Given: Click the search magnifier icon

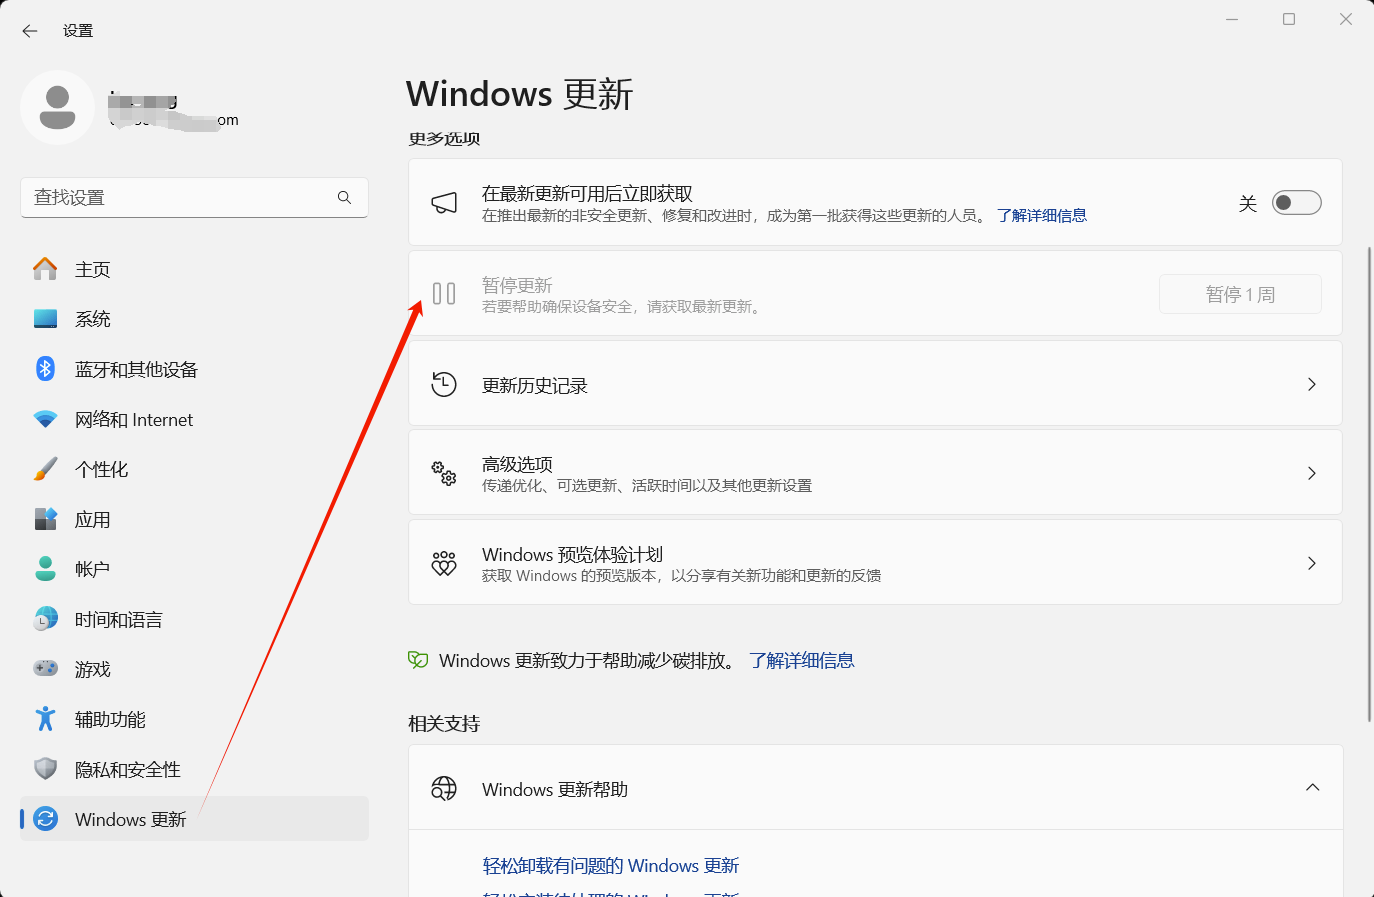Looking at the screenshot, I should 344,198.
